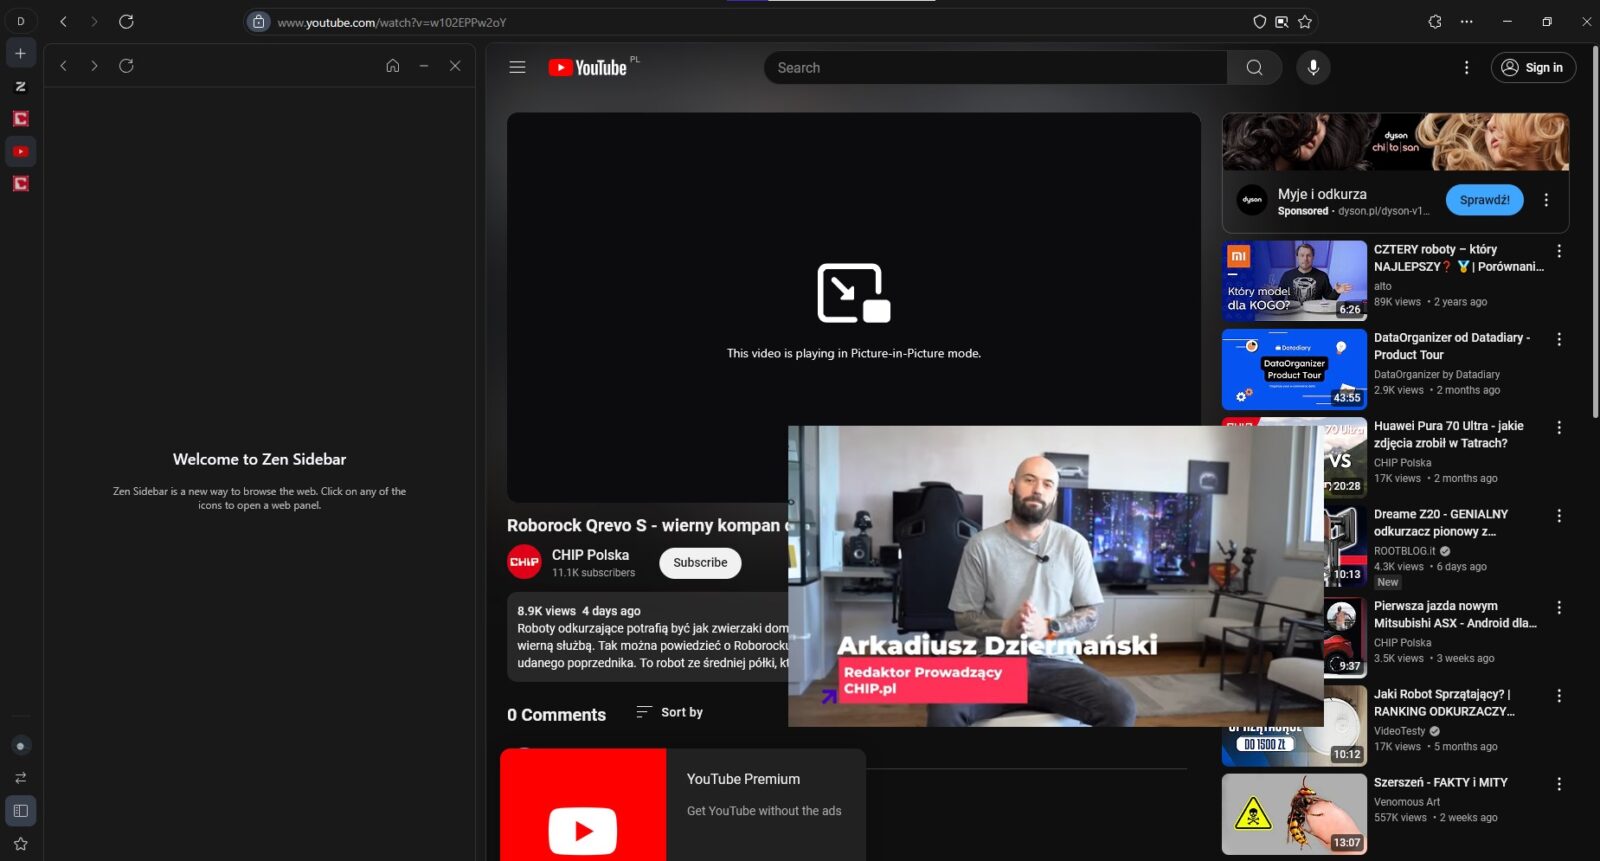Image resolution: width=1600 pixels, height=861 pixels.
Task: Open Jaki Robot Sprzątający ranking title
Action: click(x=1444, y=703)
